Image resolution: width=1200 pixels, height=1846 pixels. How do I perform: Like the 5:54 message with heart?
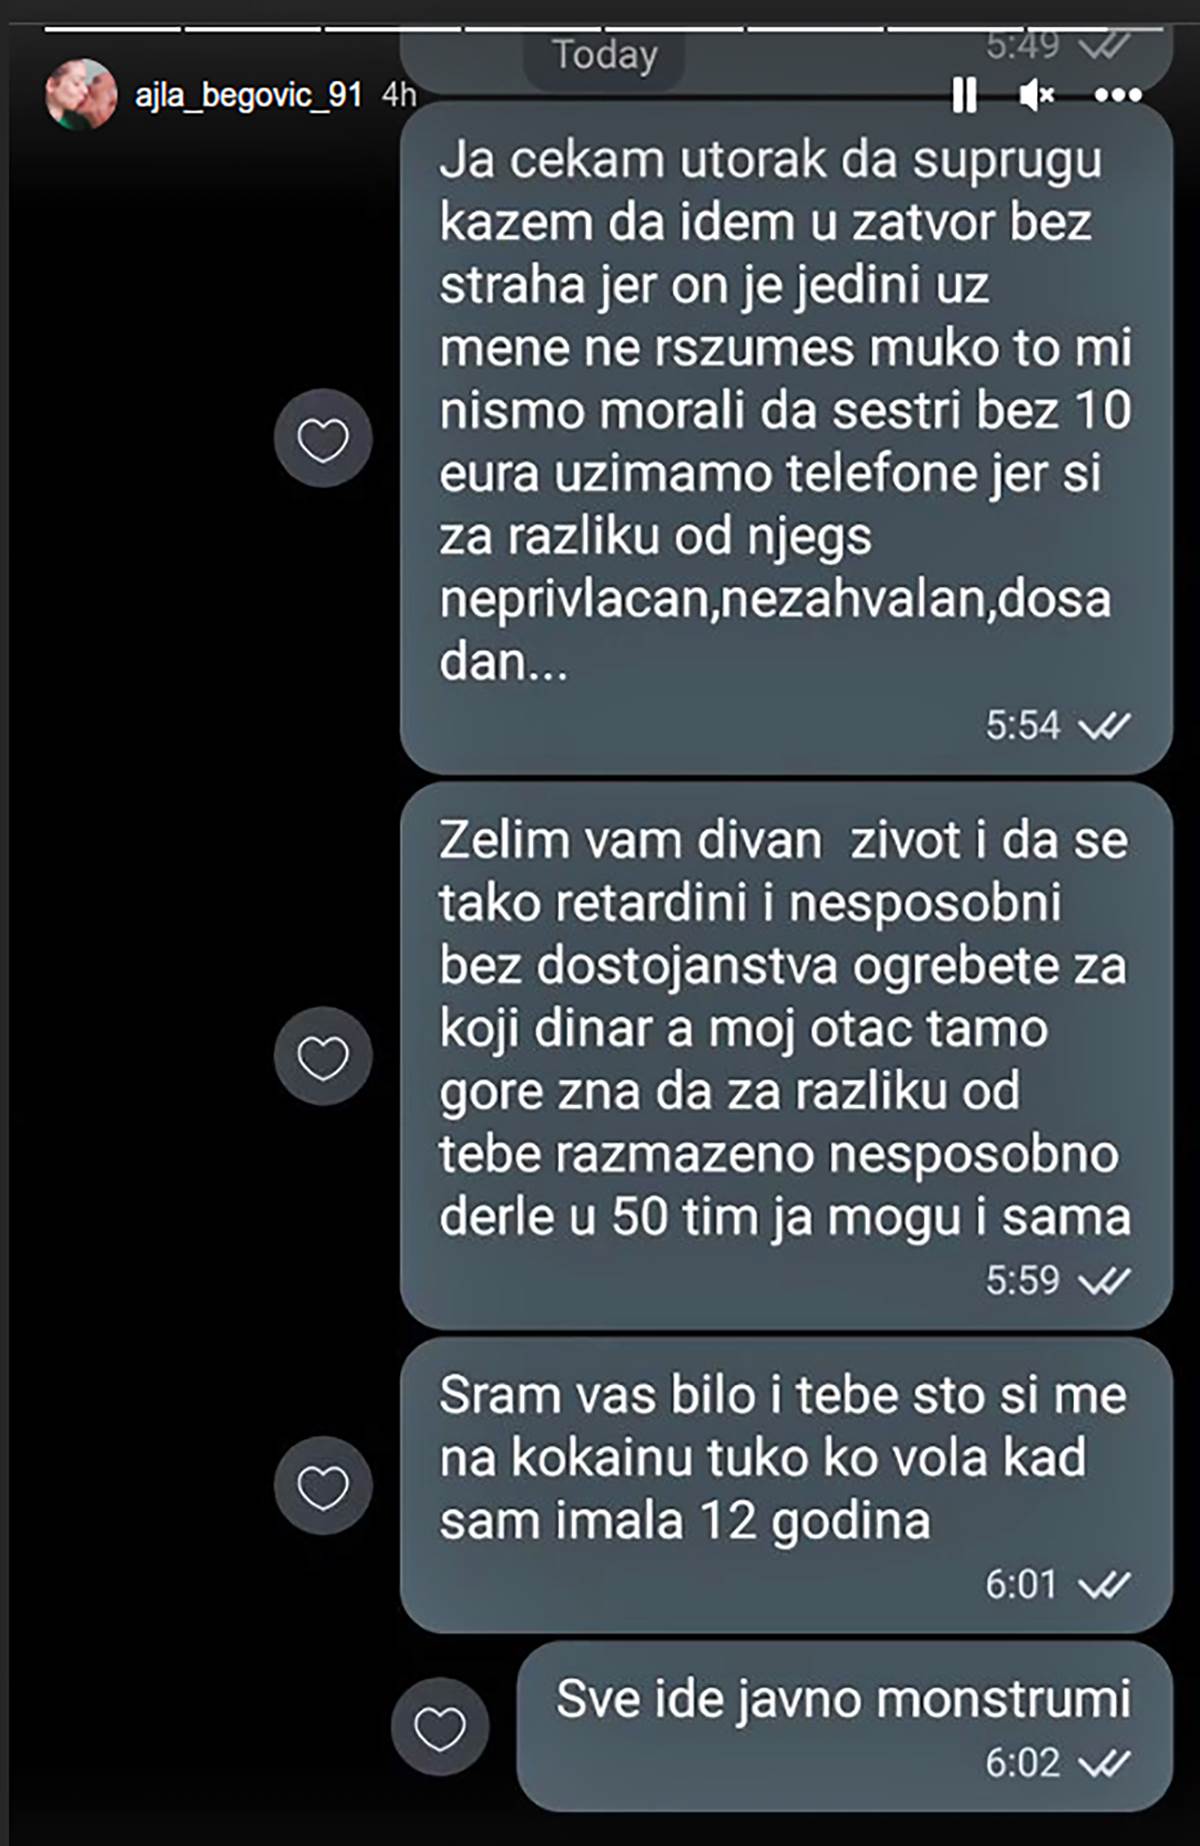[323, 438]
